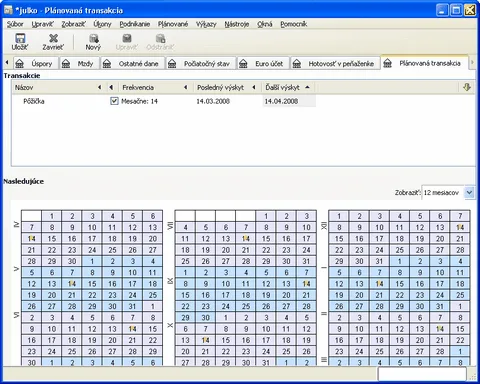Click the arrow right of Názov column
This screenshot has width=480, height=384.
pyautogui.click(x=99, y=87)
